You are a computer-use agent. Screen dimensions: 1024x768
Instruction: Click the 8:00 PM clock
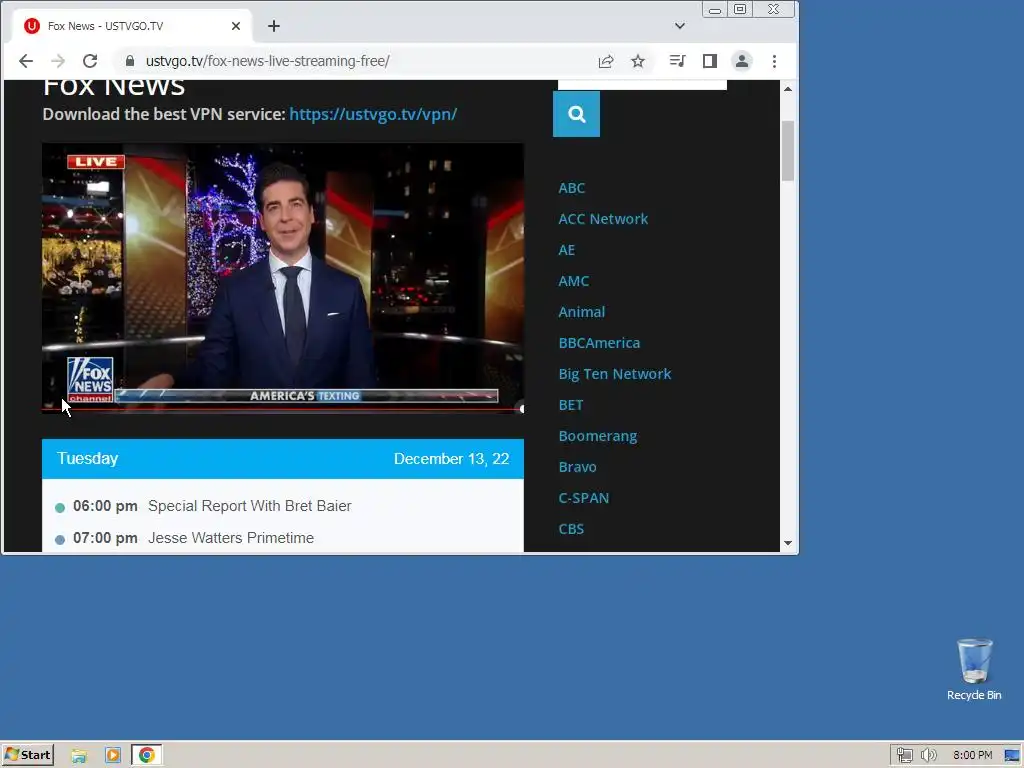[x=972, y=756]
